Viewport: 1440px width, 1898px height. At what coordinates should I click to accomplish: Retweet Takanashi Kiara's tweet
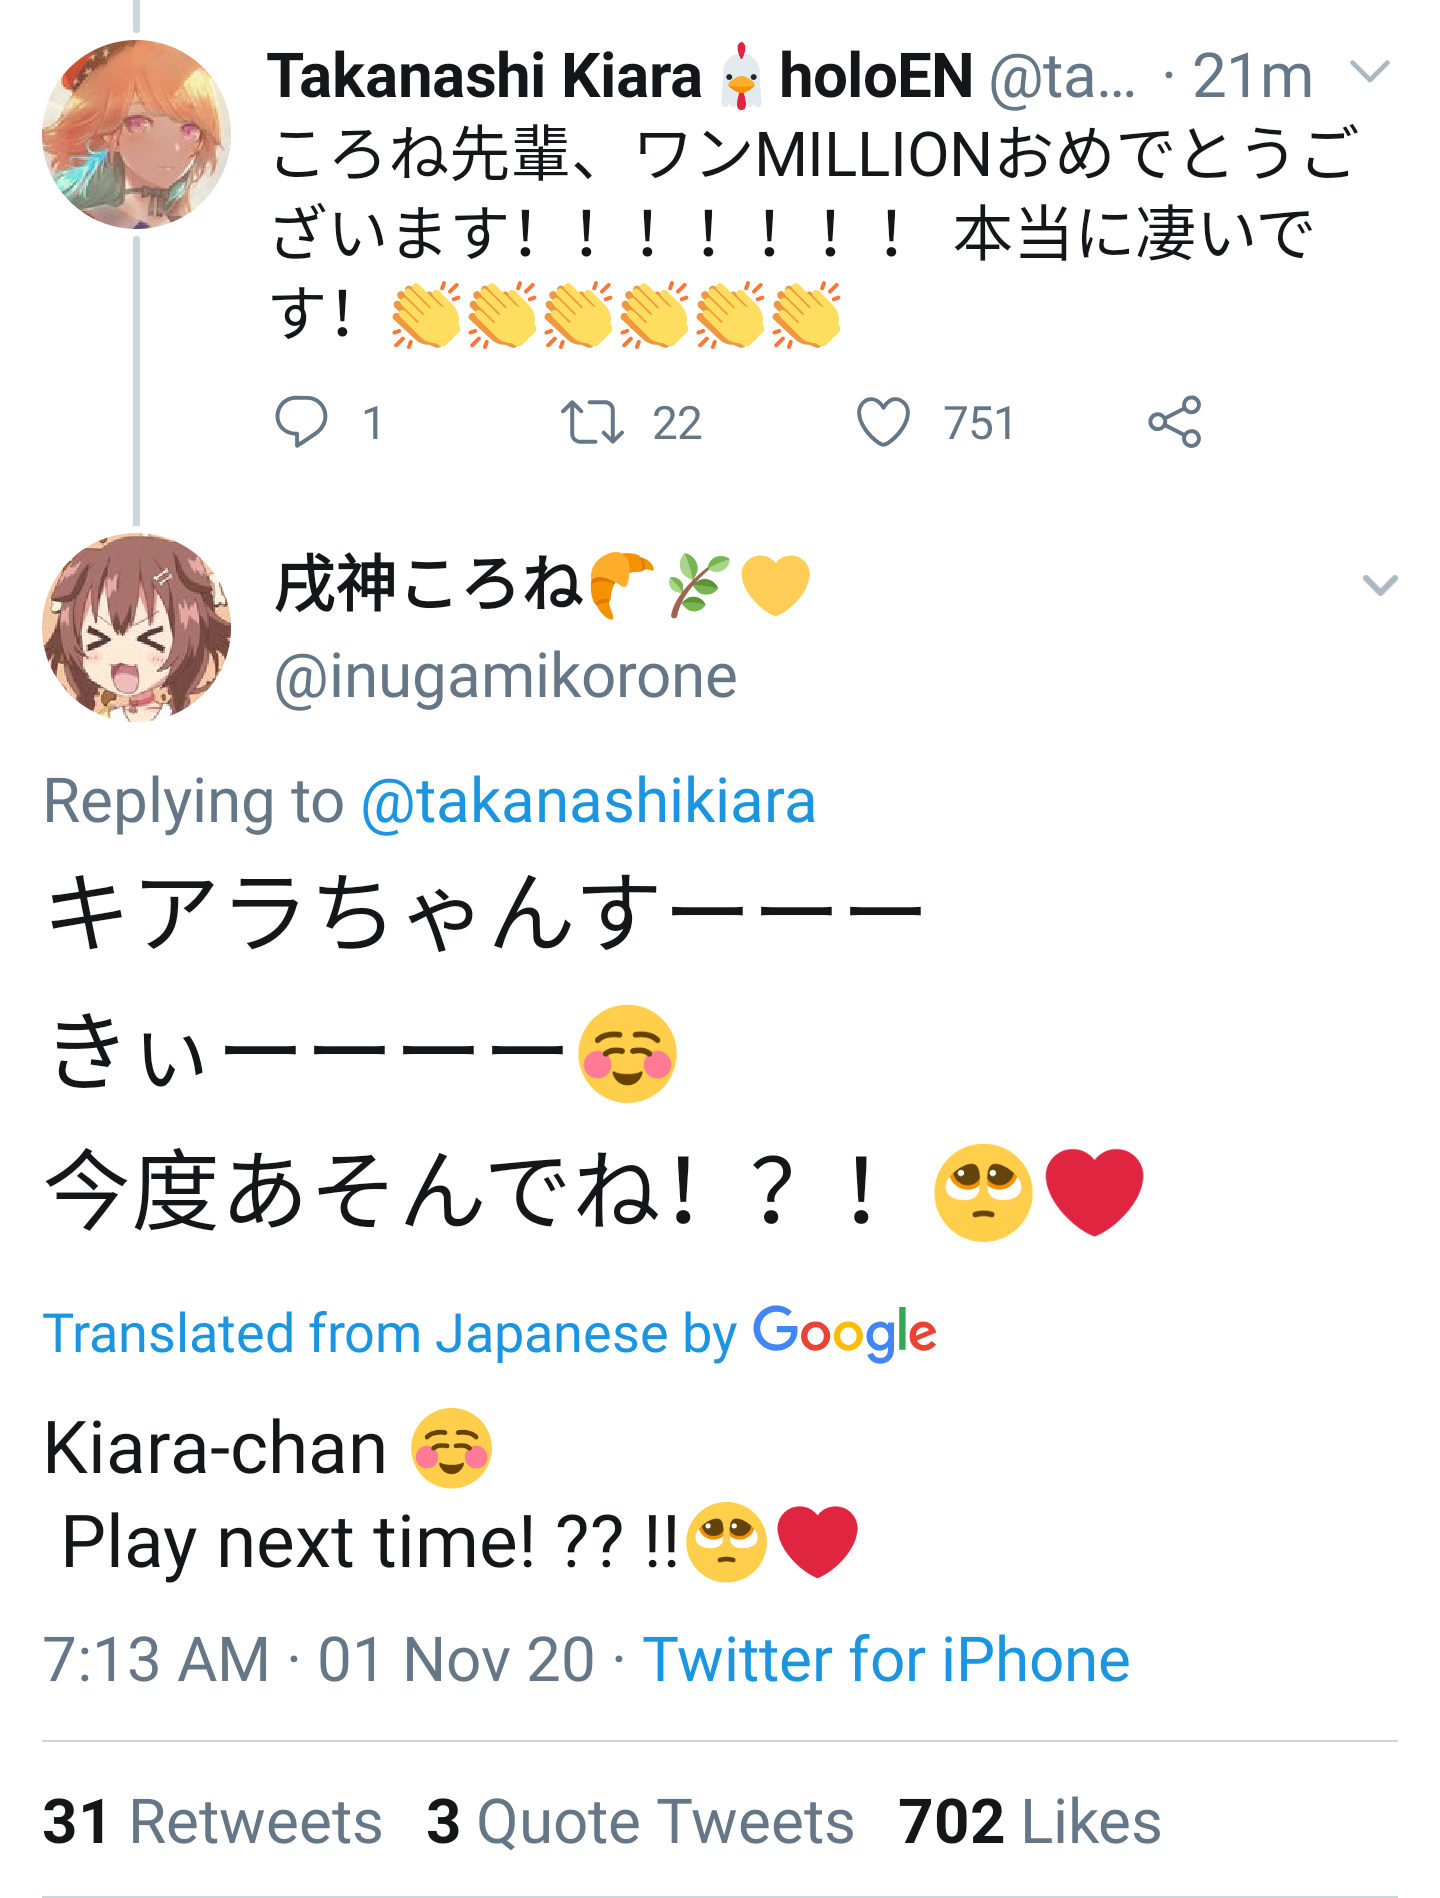592,421
